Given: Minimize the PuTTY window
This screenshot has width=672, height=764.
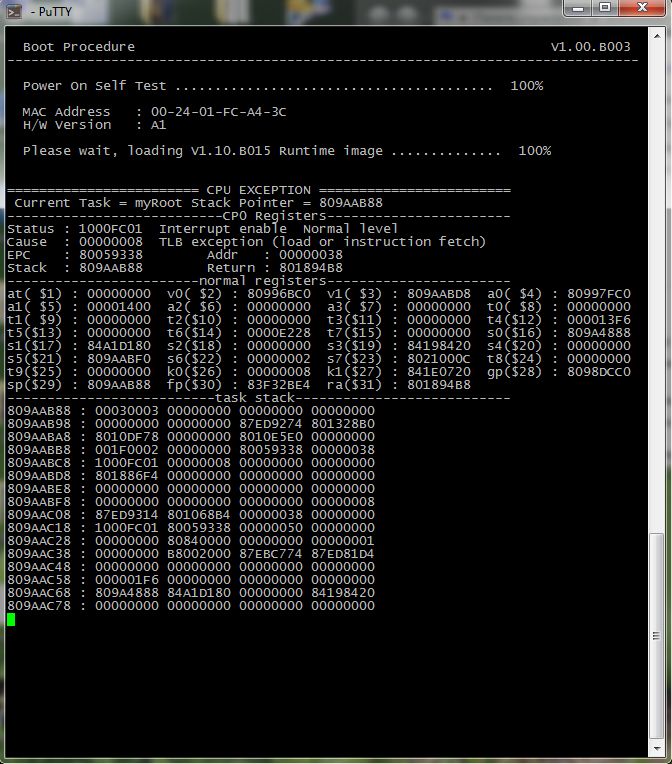Looking at the screenshot, I should [578, 8].
